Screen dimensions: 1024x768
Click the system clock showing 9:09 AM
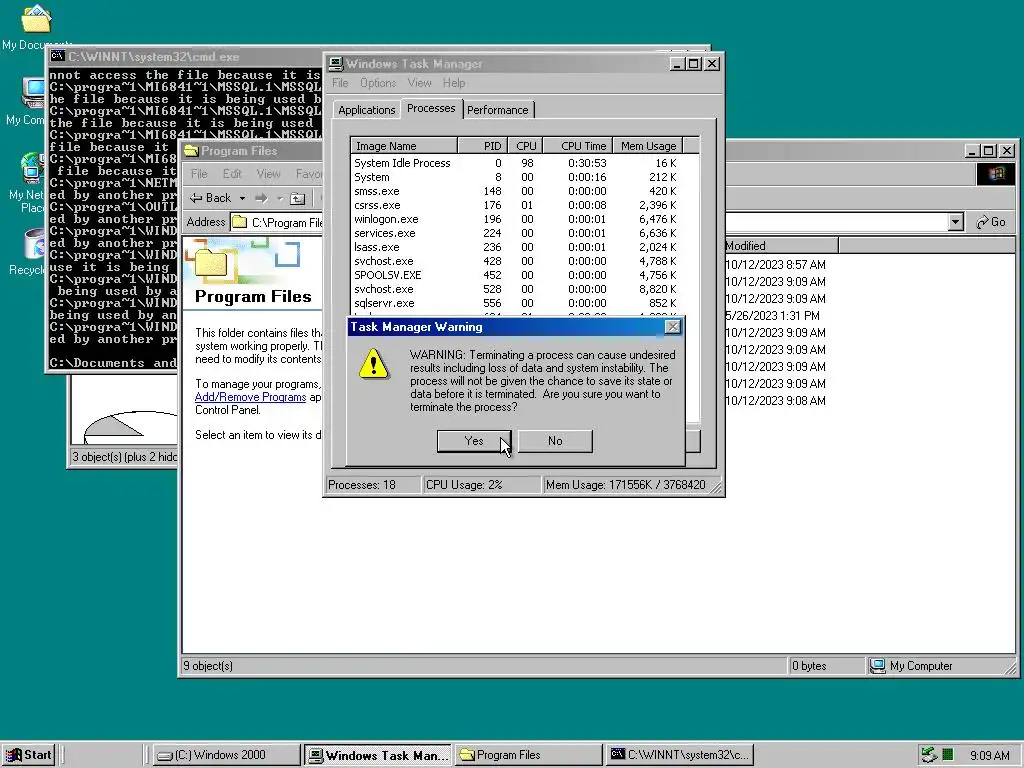tap(989, 756)
